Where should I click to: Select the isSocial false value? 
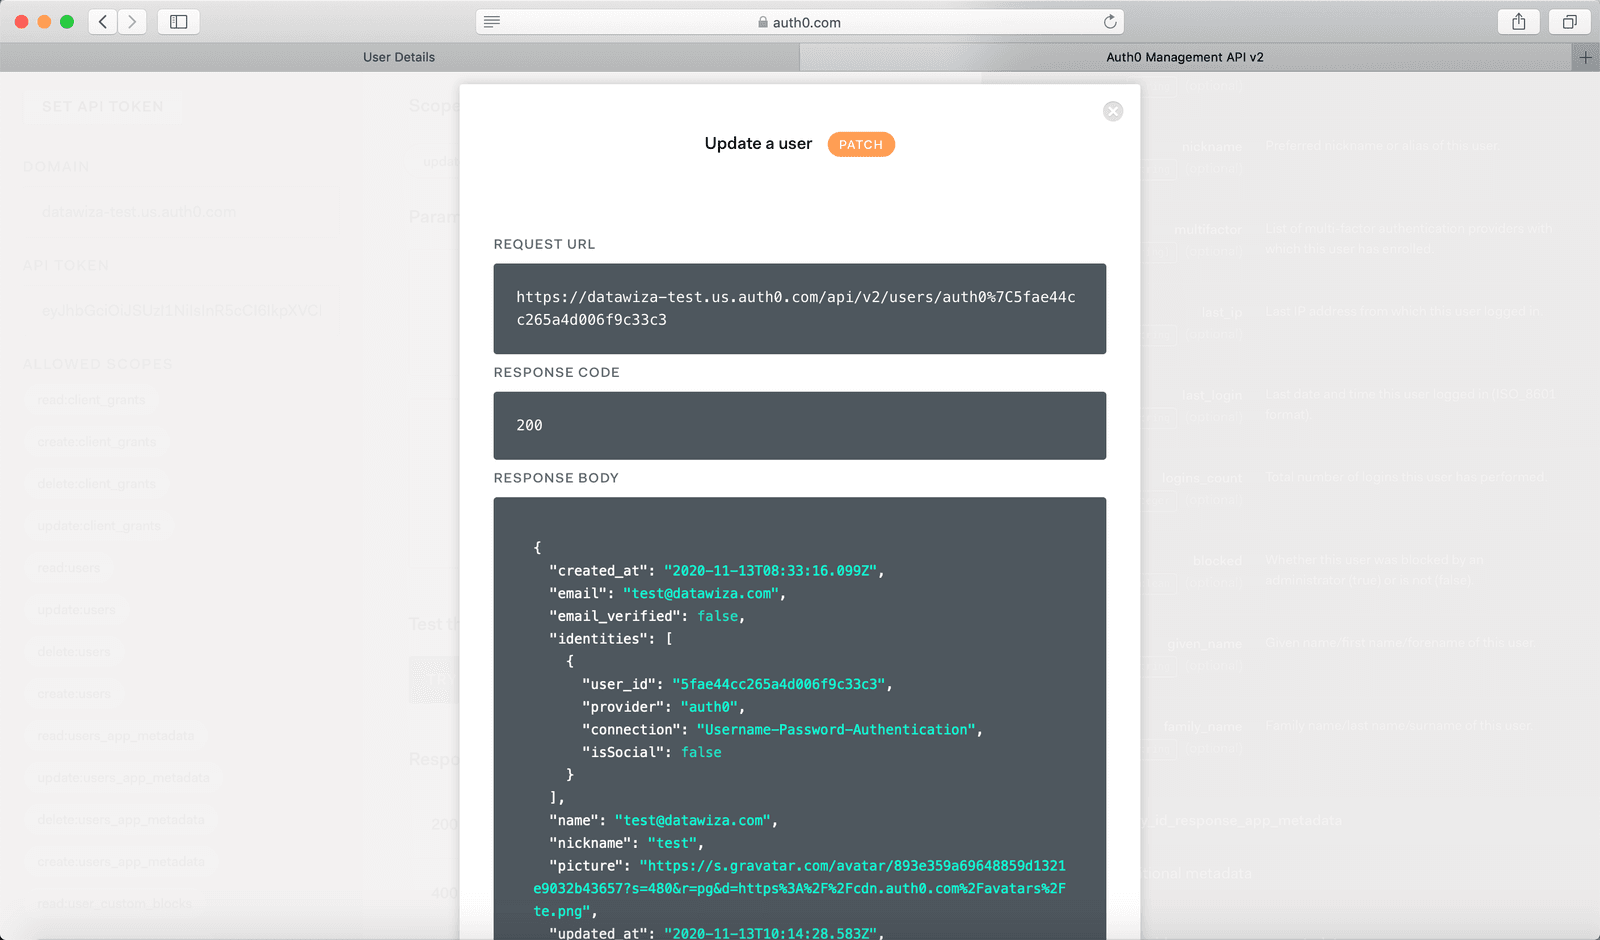[x=701, y=753]
